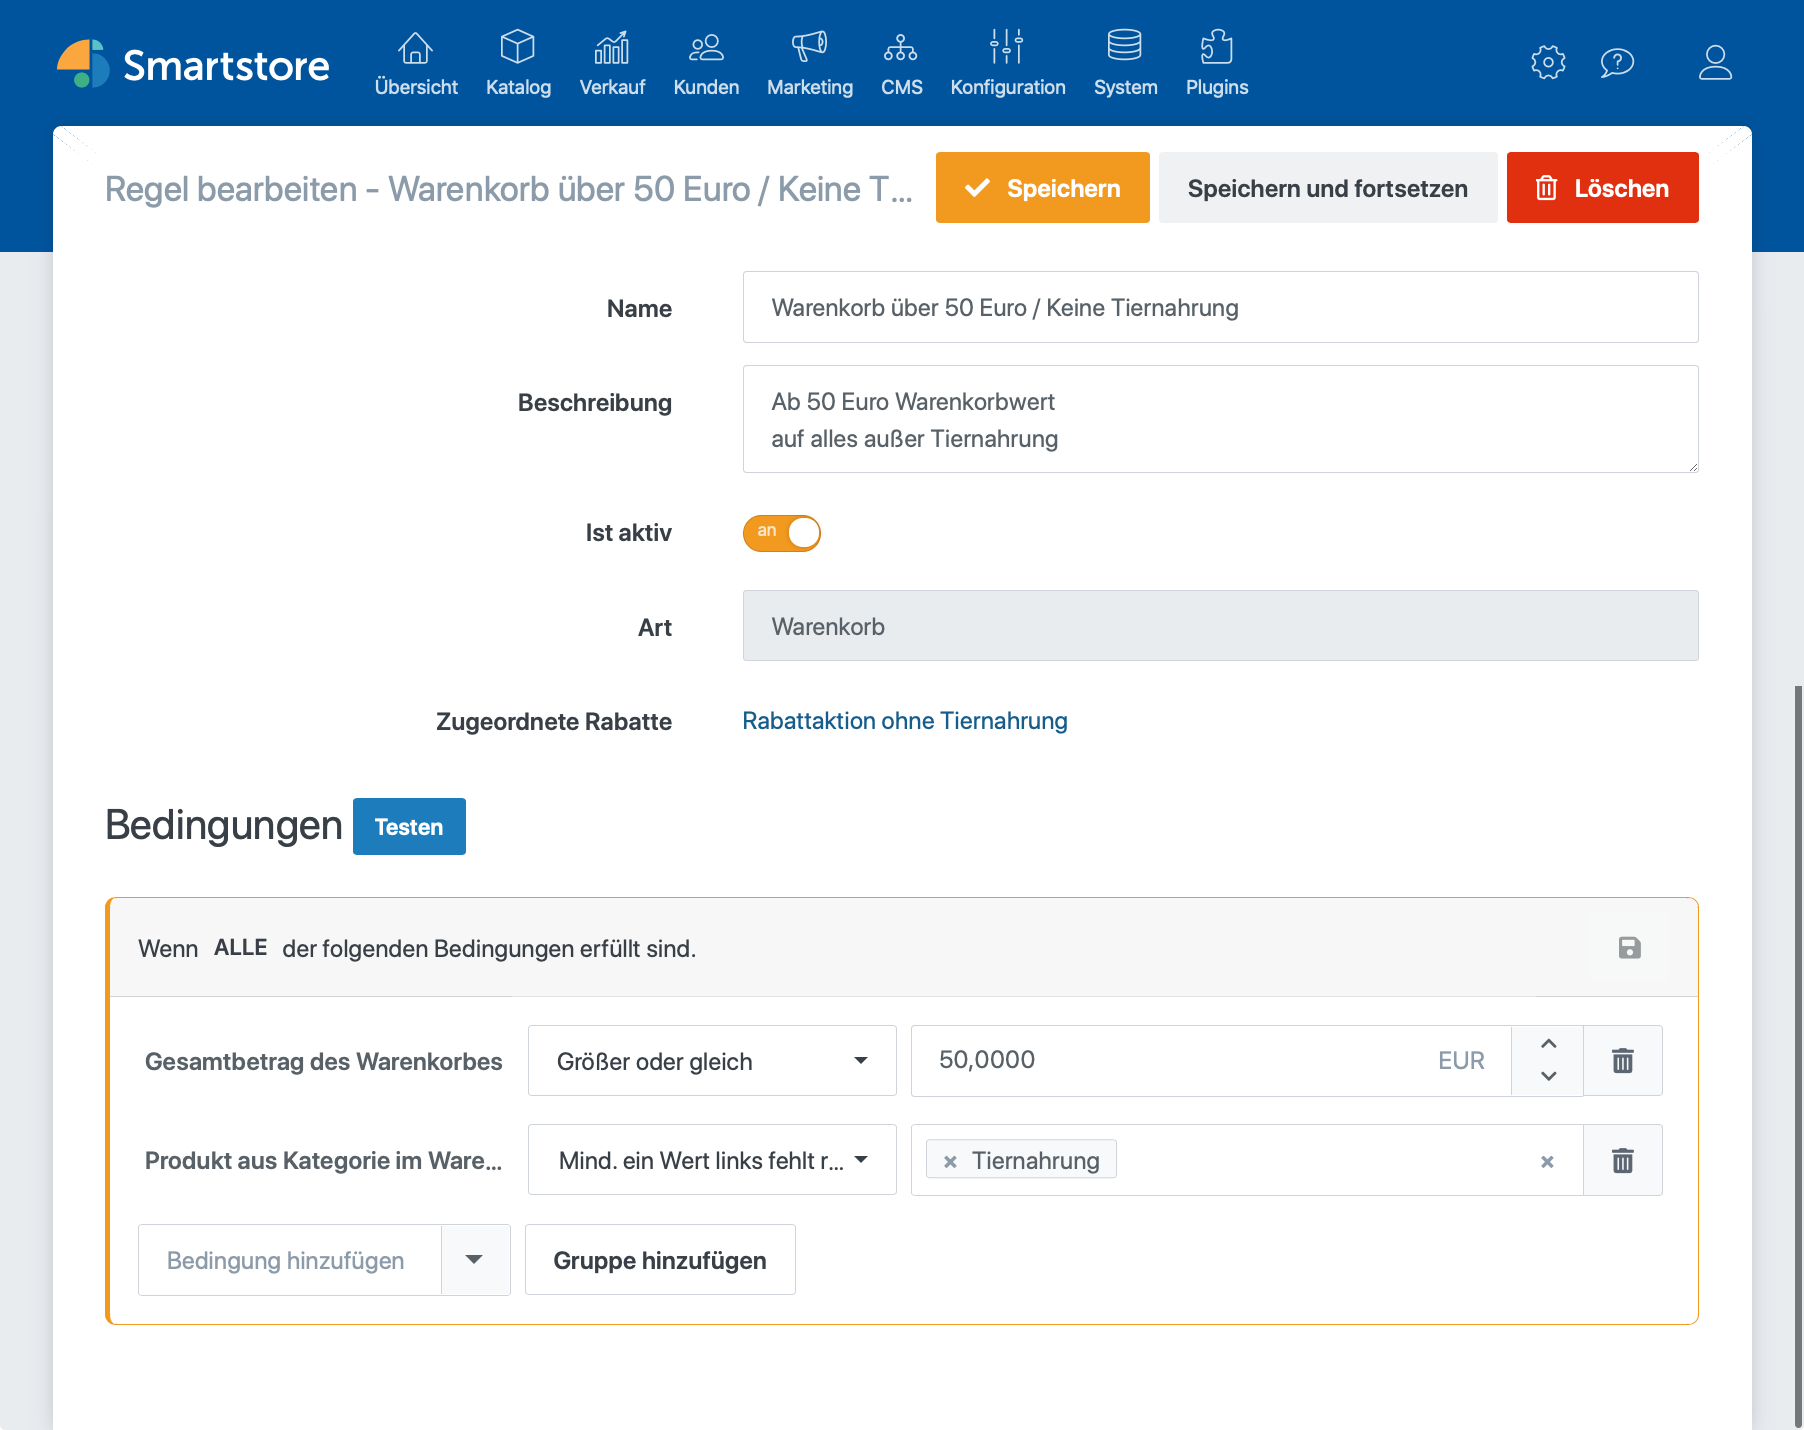Toggle the Ist aktiv switch off
1804x1430 pixels.
click(x=781, y=533)
